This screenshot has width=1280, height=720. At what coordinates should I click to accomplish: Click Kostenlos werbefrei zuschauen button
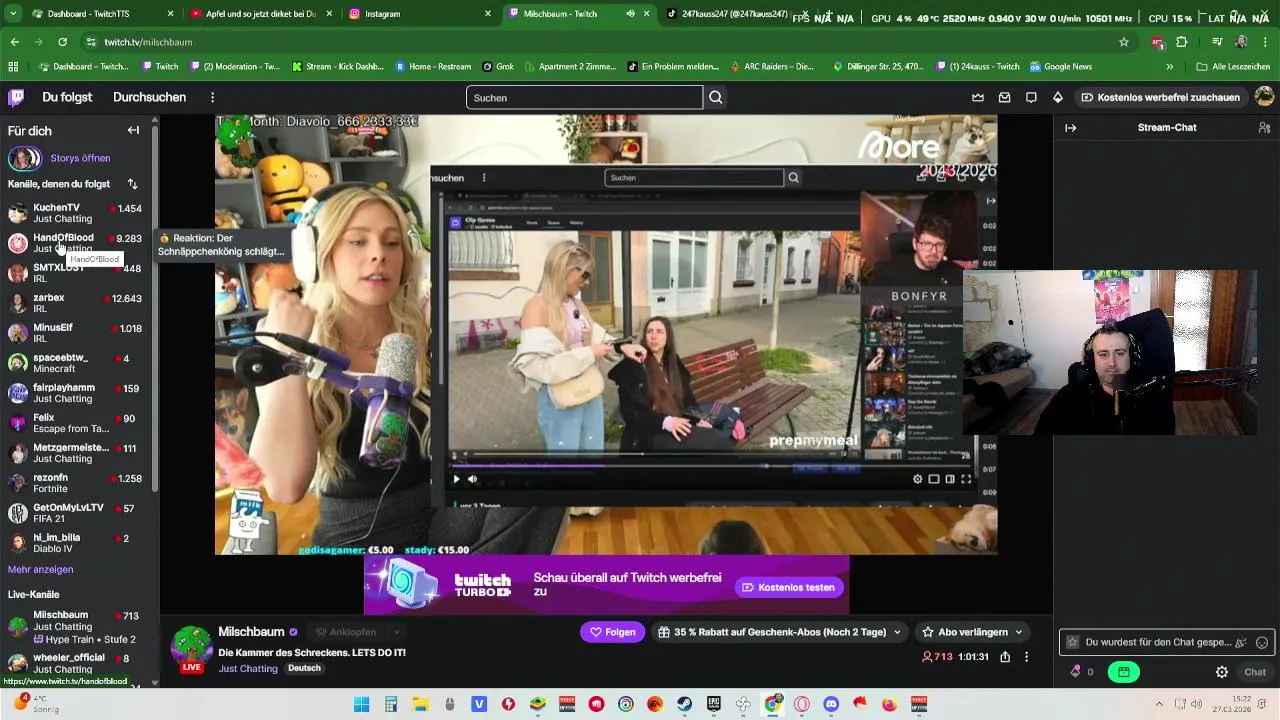1160,97
